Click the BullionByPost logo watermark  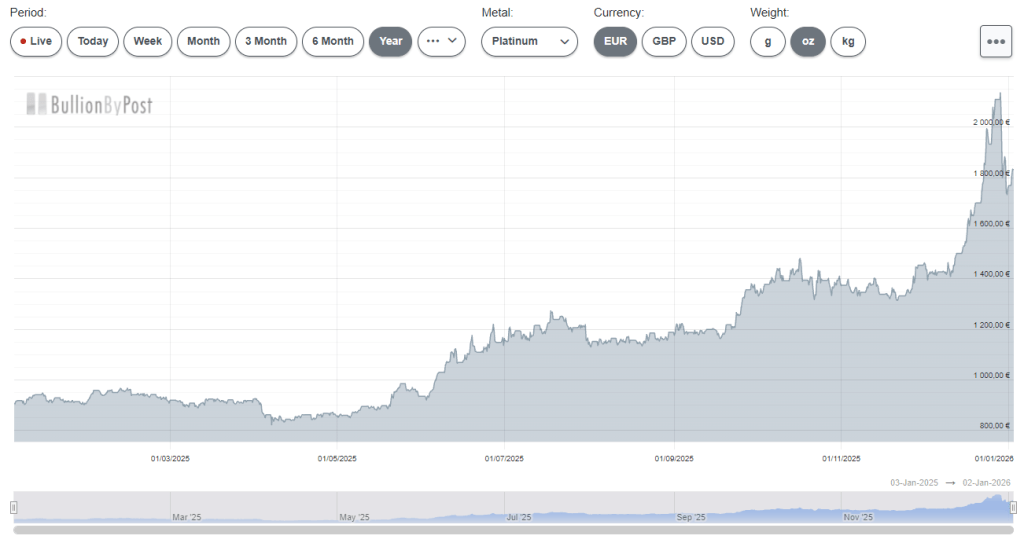[90, 104]
